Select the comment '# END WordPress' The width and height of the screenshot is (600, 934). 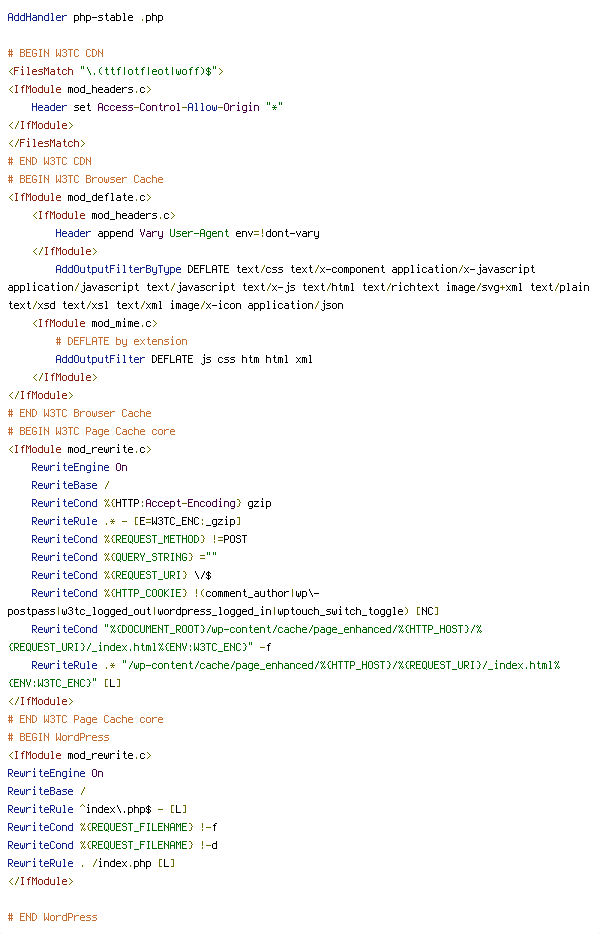tap(52, 917)
